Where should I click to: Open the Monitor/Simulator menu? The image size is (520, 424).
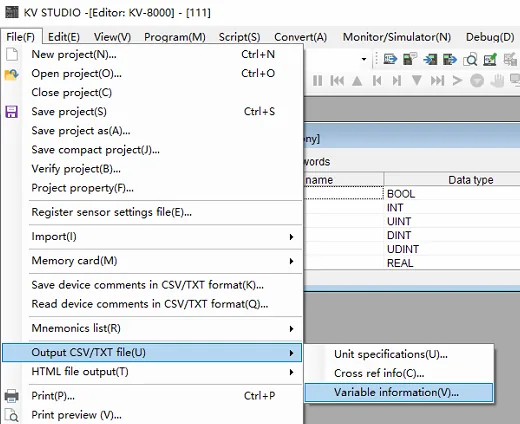pos(397,37)
